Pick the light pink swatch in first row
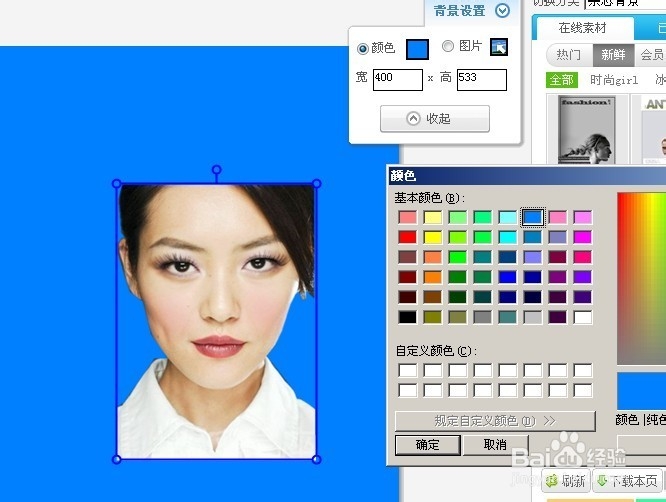Viewport: 666px width, 502px height. click(x=558, y=217)
